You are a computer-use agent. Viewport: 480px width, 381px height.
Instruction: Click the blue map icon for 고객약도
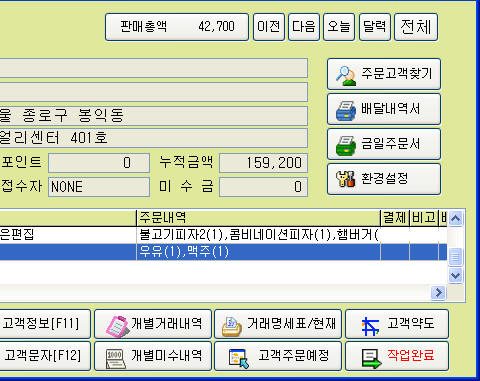370,326
